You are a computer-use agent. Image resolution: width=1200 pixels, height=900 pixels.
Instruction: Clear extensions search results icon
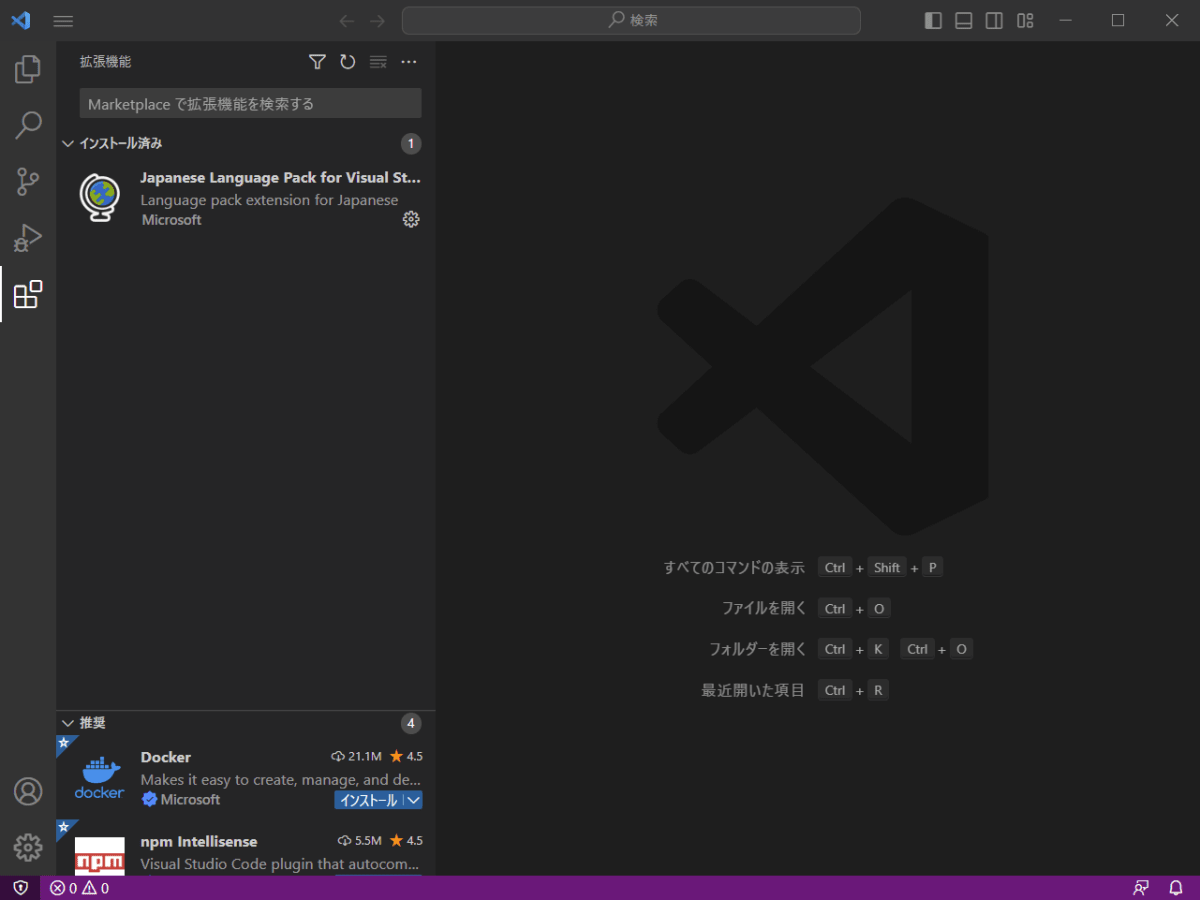coord(378,62)
